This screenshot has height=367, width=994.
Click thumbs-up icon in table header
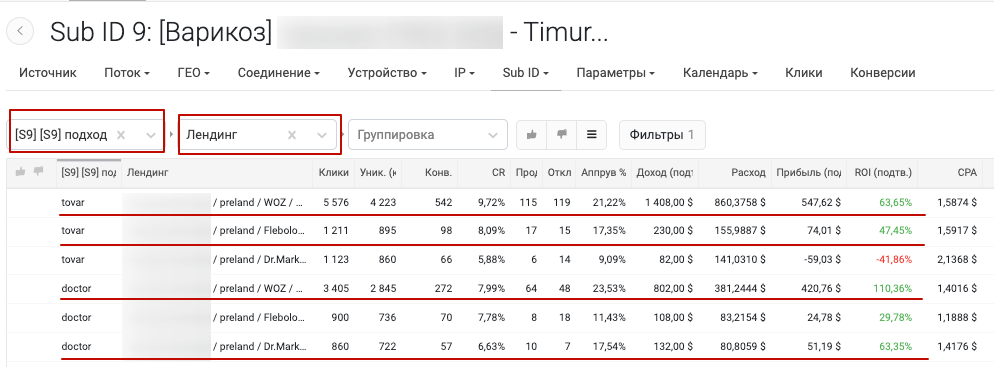click(21, 171)
